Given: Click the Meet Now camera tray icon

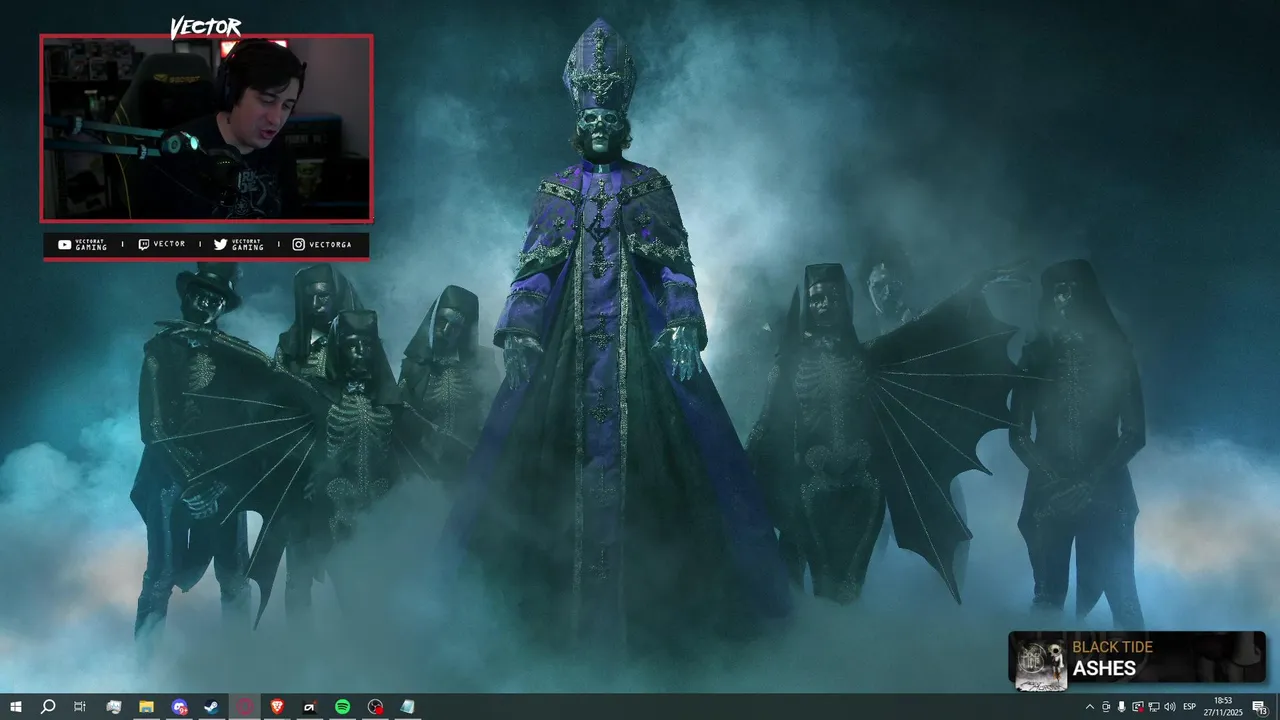Looking at the screenshot, I should pyautogui.click(x=1106, y=707).
